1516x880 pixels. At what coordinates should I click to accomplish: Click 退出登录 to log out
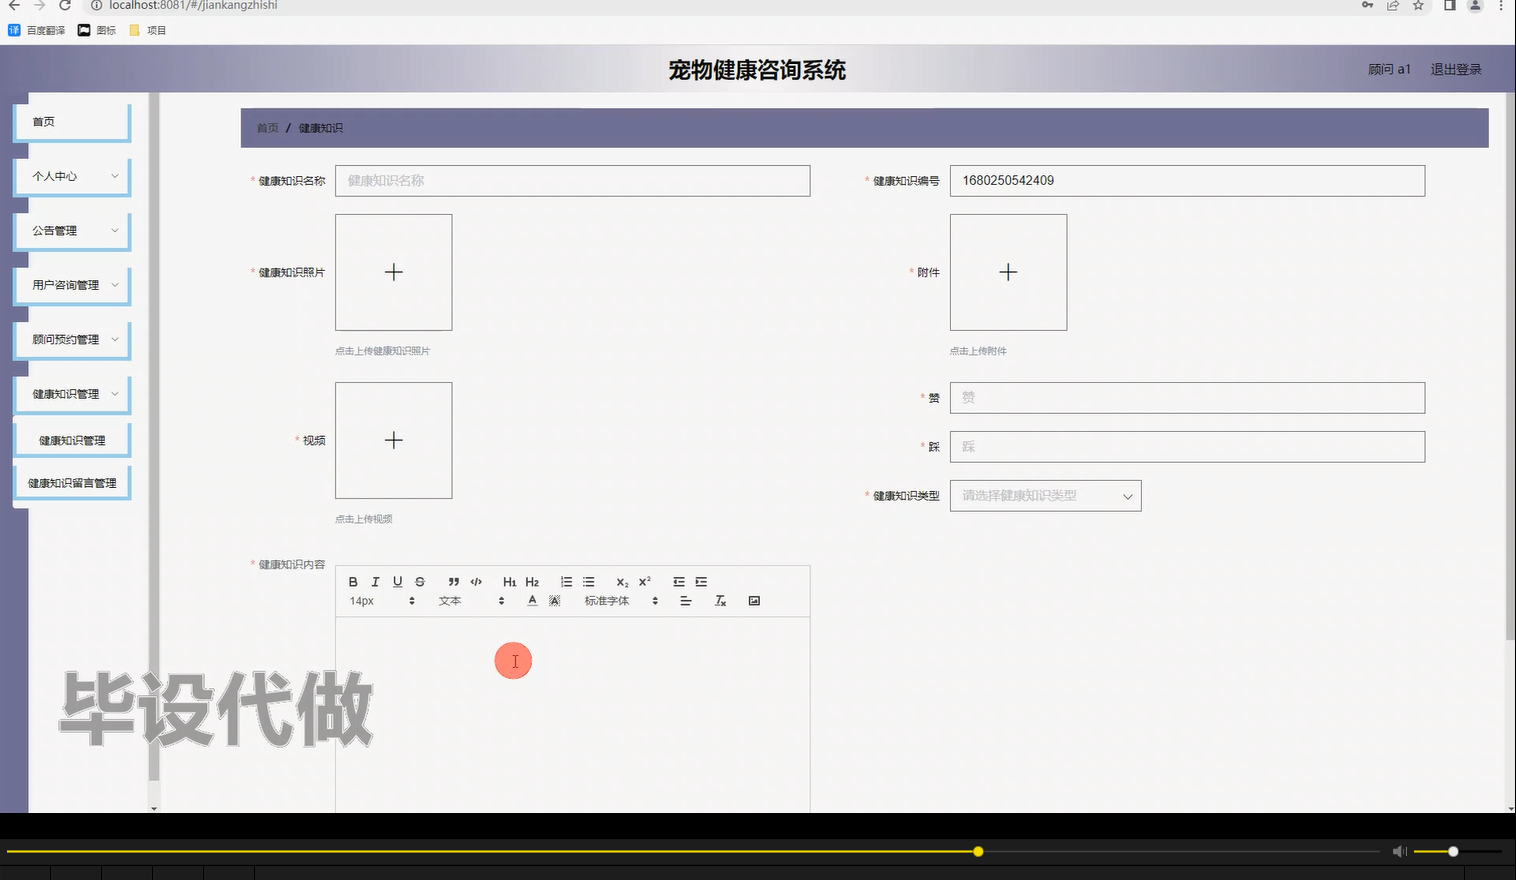pyautogui.click(x=1455, y=69)
